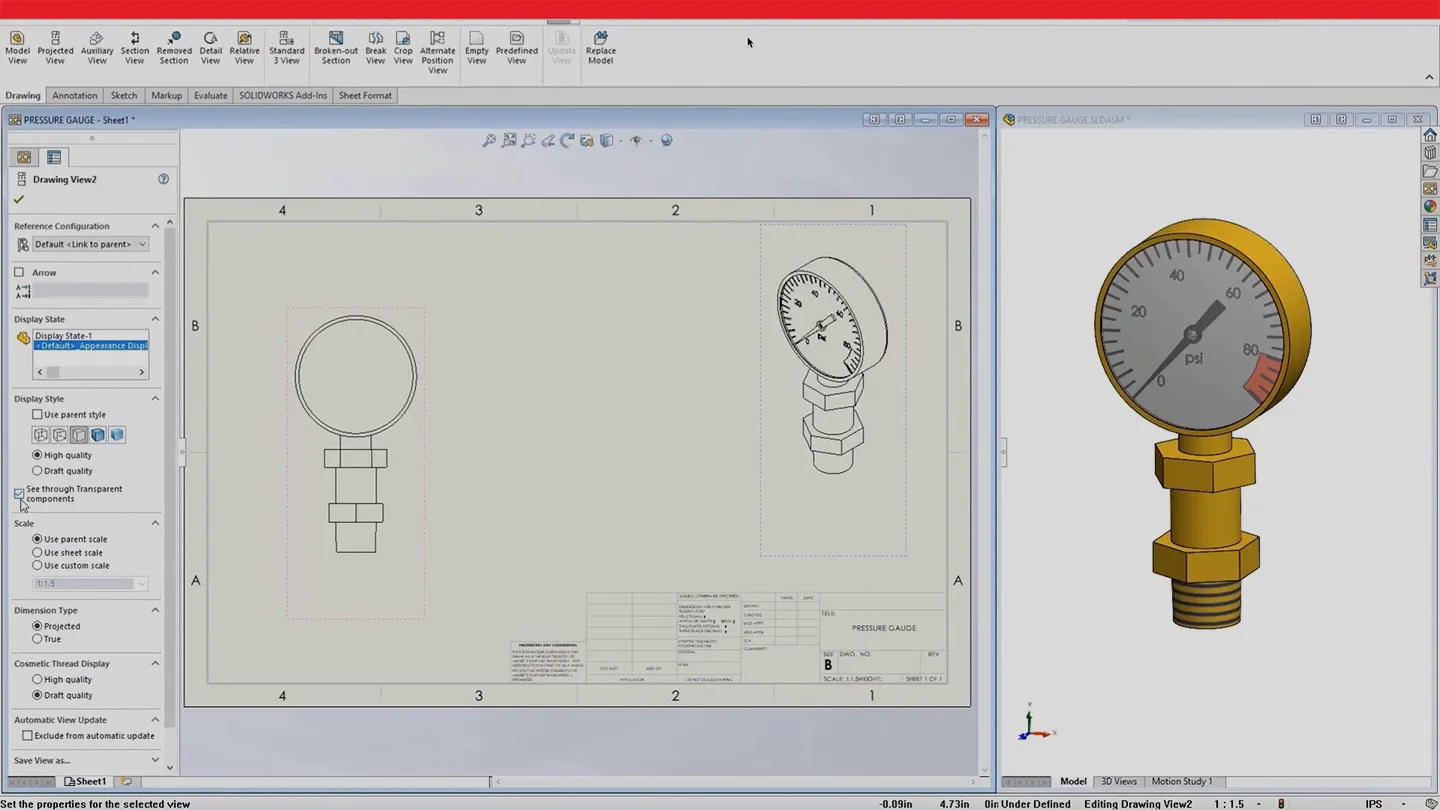Open the Sheet Format tab
The image size is (1440, 810).
point(364,95)
